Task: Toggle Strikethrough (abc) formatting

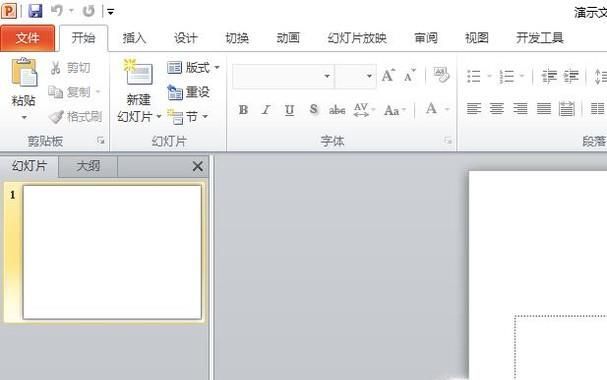Action: click(337, 110)
